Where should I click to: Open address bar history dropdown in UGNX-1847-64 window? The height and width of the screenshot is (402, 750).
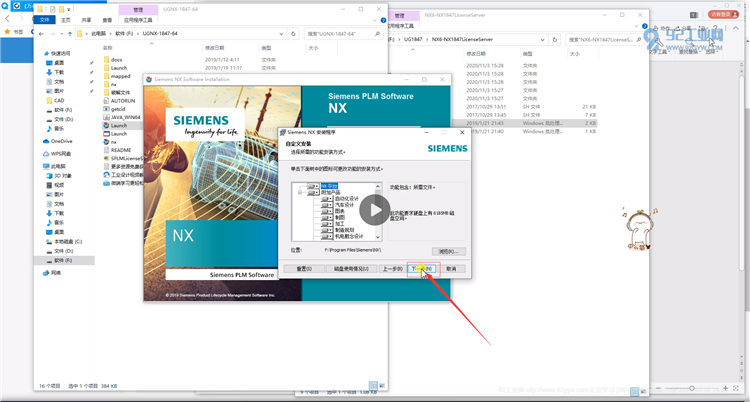(281, 34)
